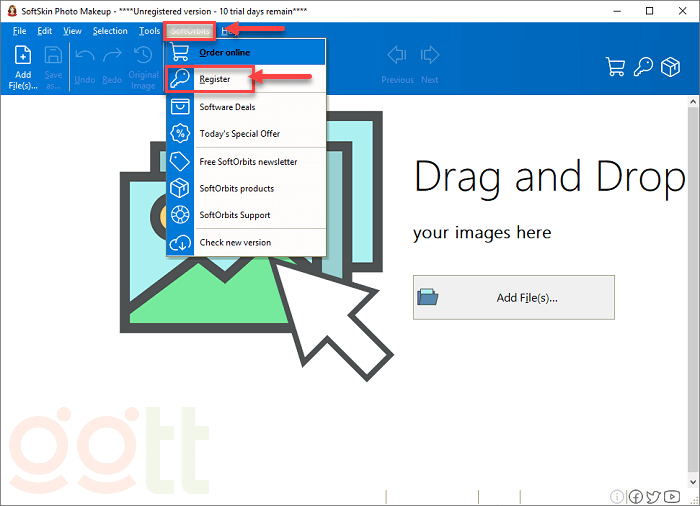The width and height of the screenshot is (700, 506).
Task: Click the shopping cart icon in toolbar
Action: point(617,66)
